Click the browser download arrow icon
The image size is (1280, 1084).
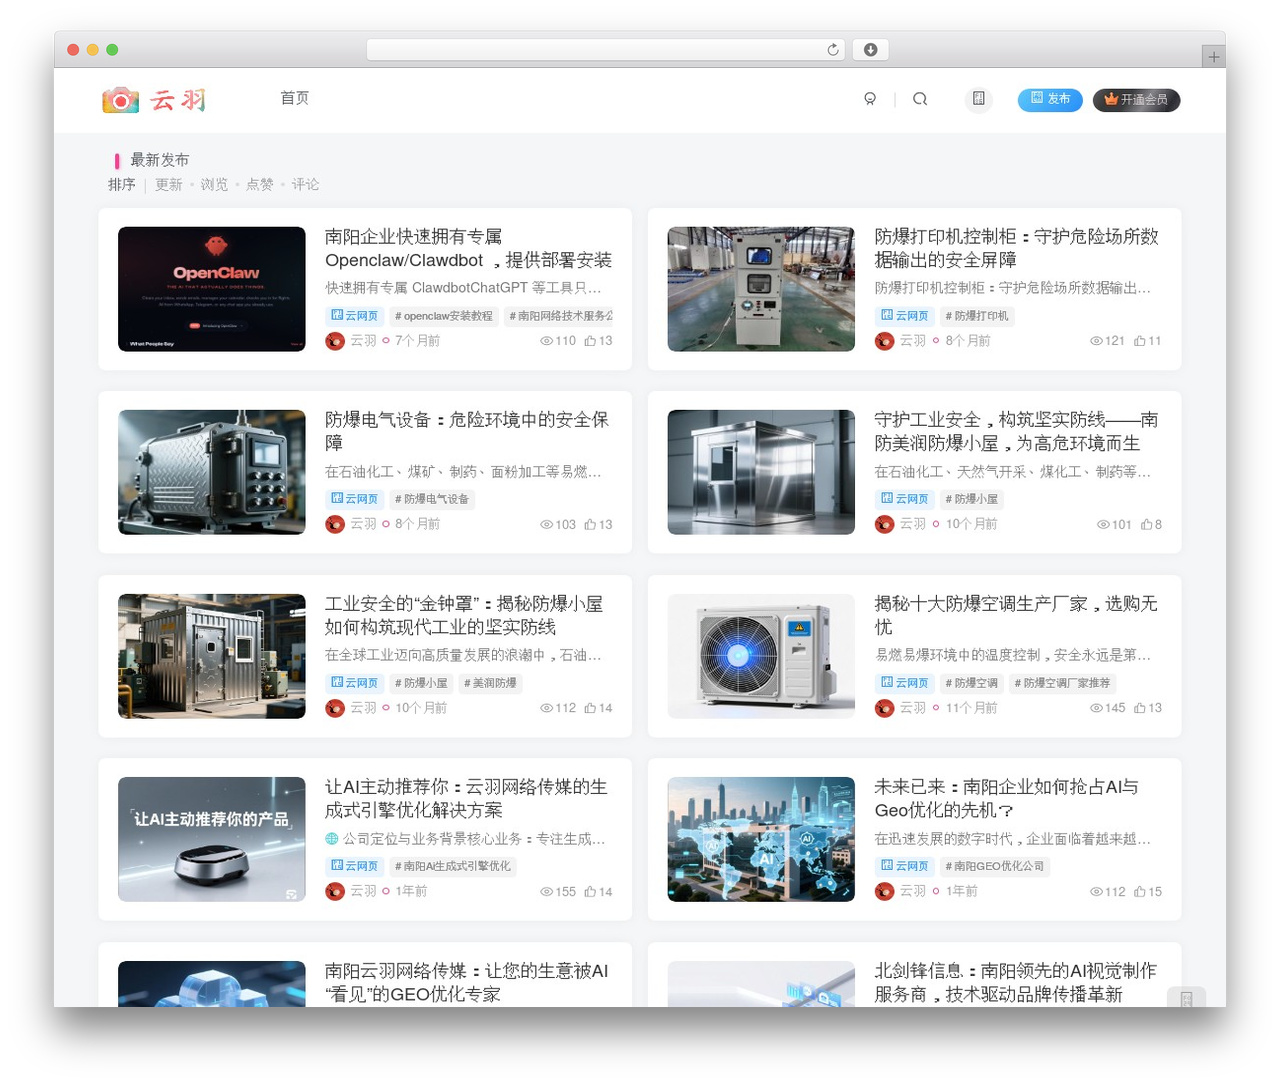point(870,49)
